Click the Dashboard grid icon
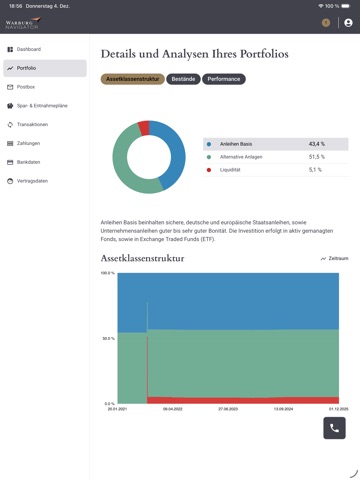This screenshot has height=480, width=360. click(10, 49)
